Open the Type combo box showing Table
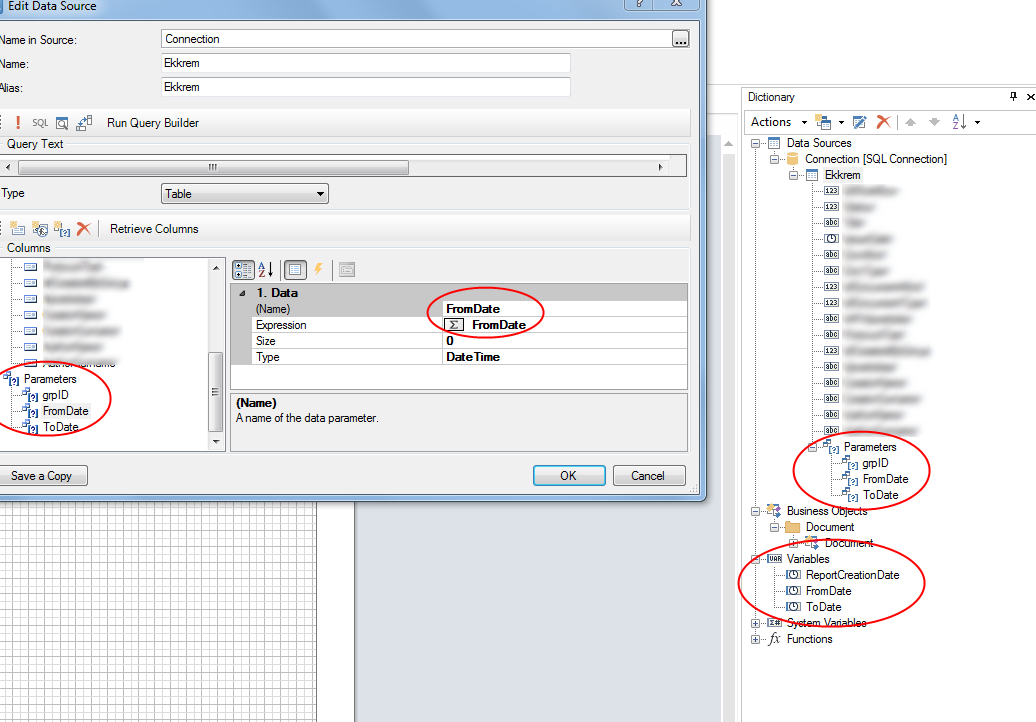 [x=244, y=194]
